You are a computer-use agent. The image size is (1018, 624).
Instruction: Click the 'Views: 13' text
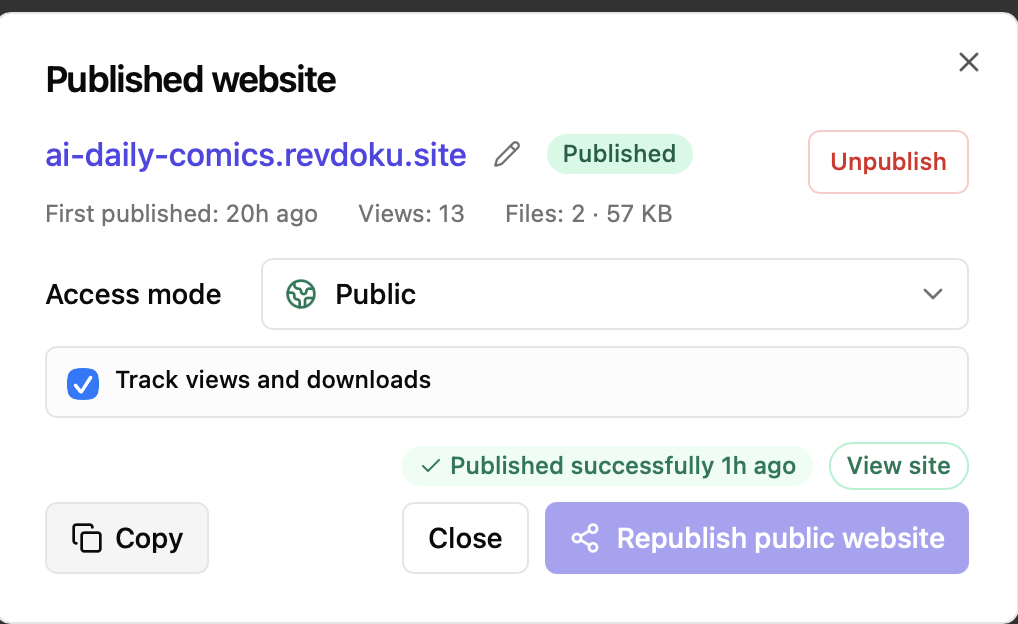tap(412, 214)
